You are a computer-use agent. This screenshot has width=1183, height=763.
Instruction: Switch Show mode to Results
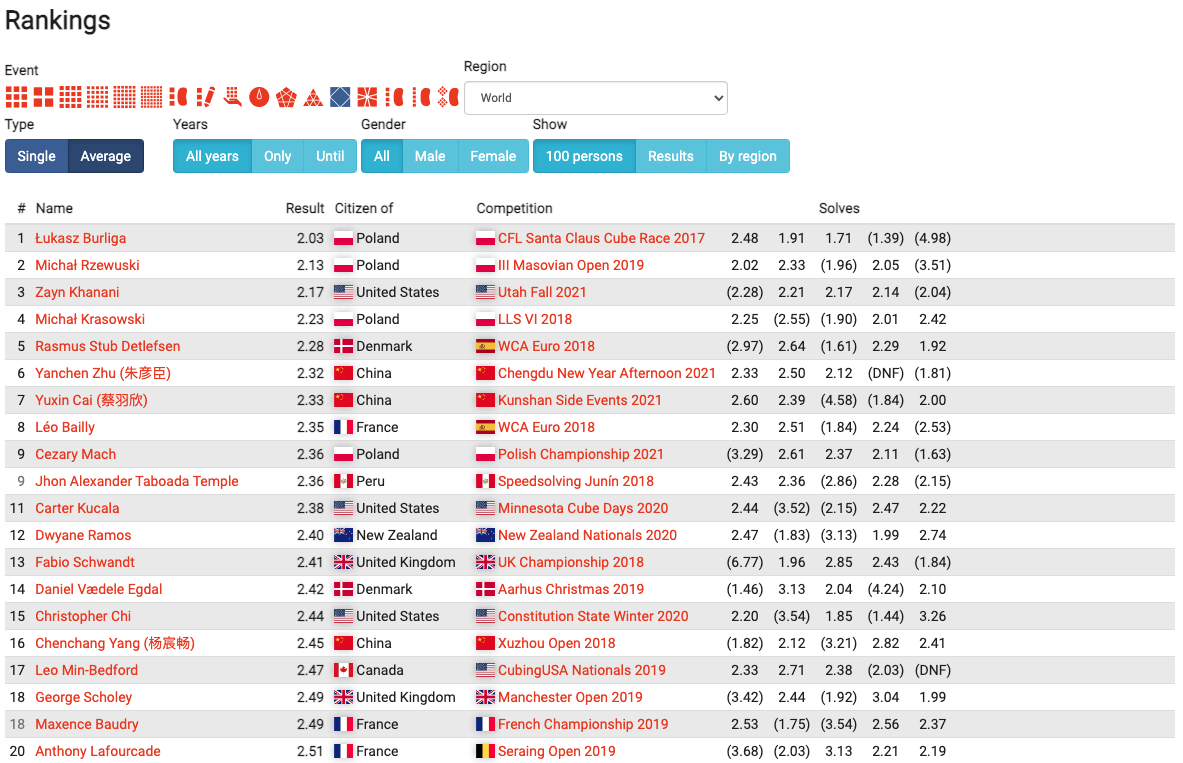click(670, 156)
